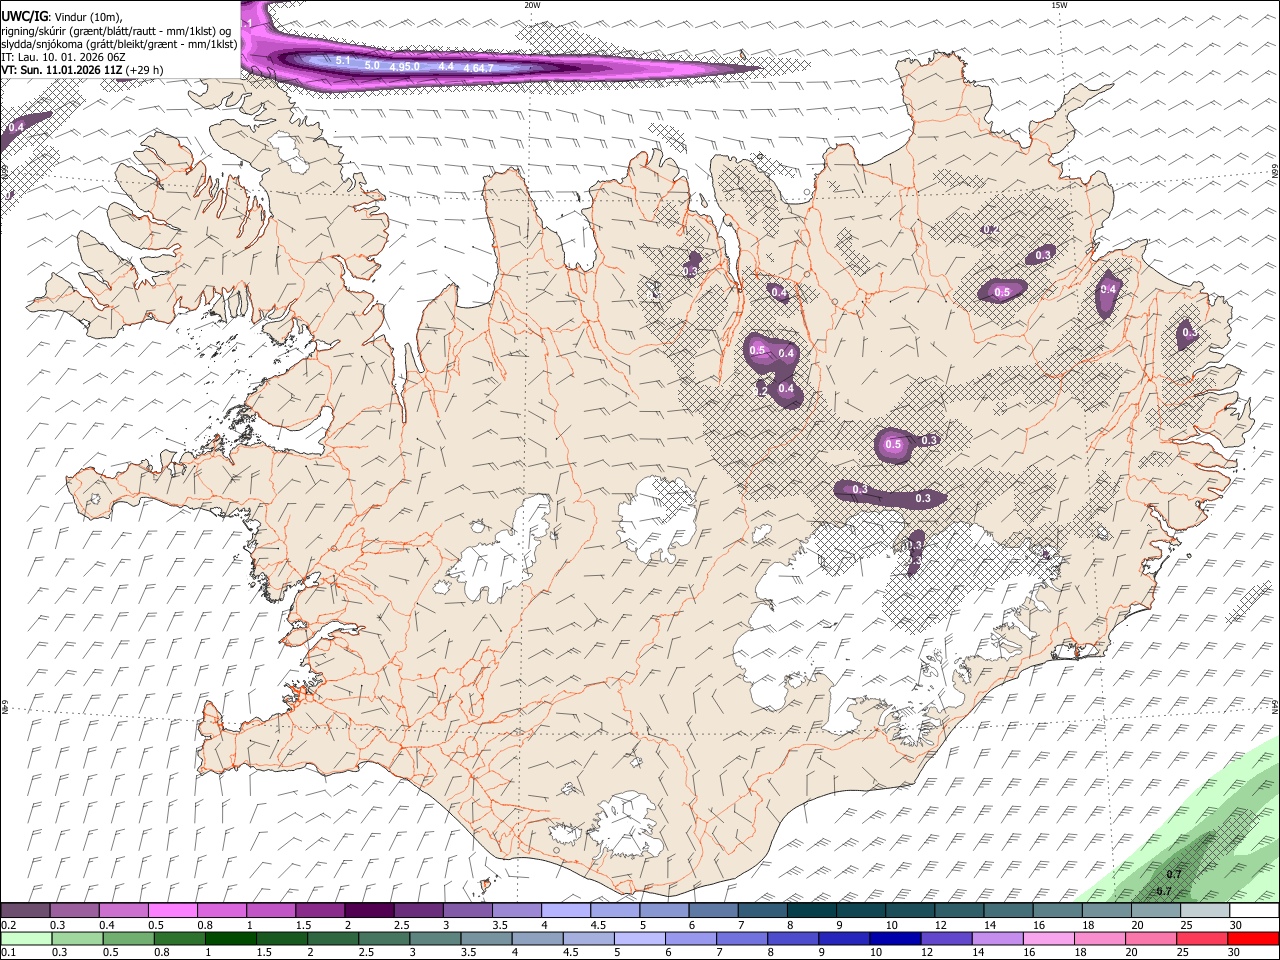This screenshot has width=1280, height=960.
Task: Select the 66N latitude label on the left edge
Action: tap(5, 172)
